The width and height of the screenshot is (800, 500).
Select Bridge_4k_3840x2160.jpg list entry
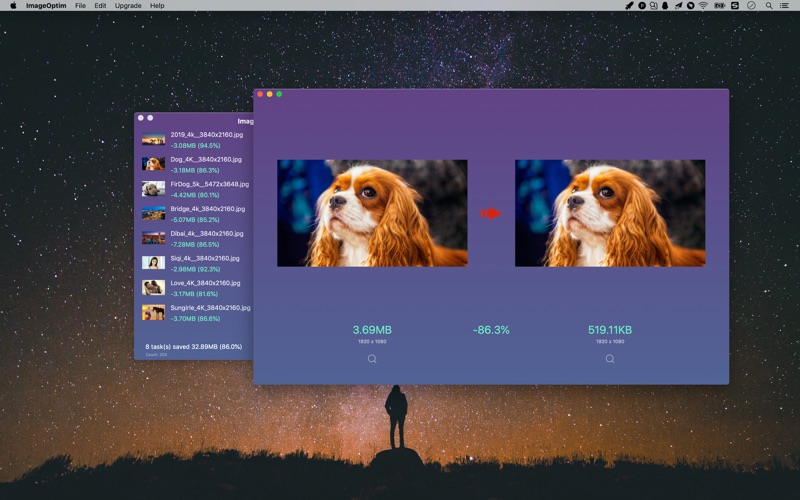click(x=207, y=209)
